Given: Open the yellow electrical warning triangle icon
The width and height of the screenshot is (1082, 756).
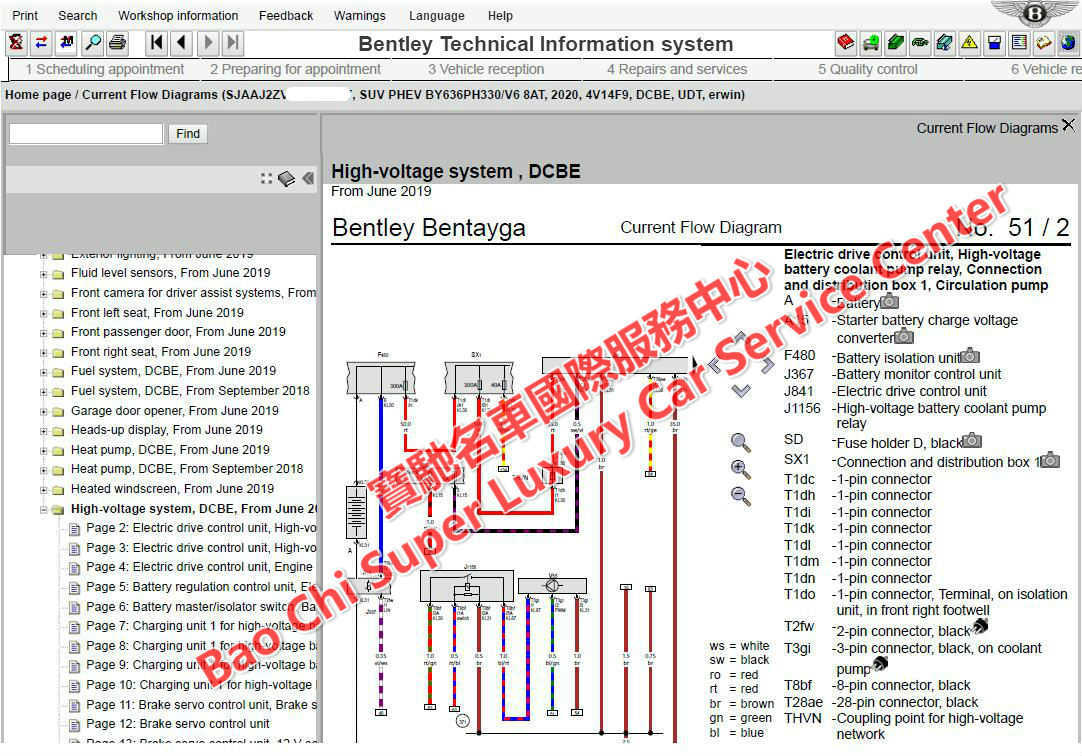Looking at the screenshot, I should pyautogui.click(x=970, y=43).
